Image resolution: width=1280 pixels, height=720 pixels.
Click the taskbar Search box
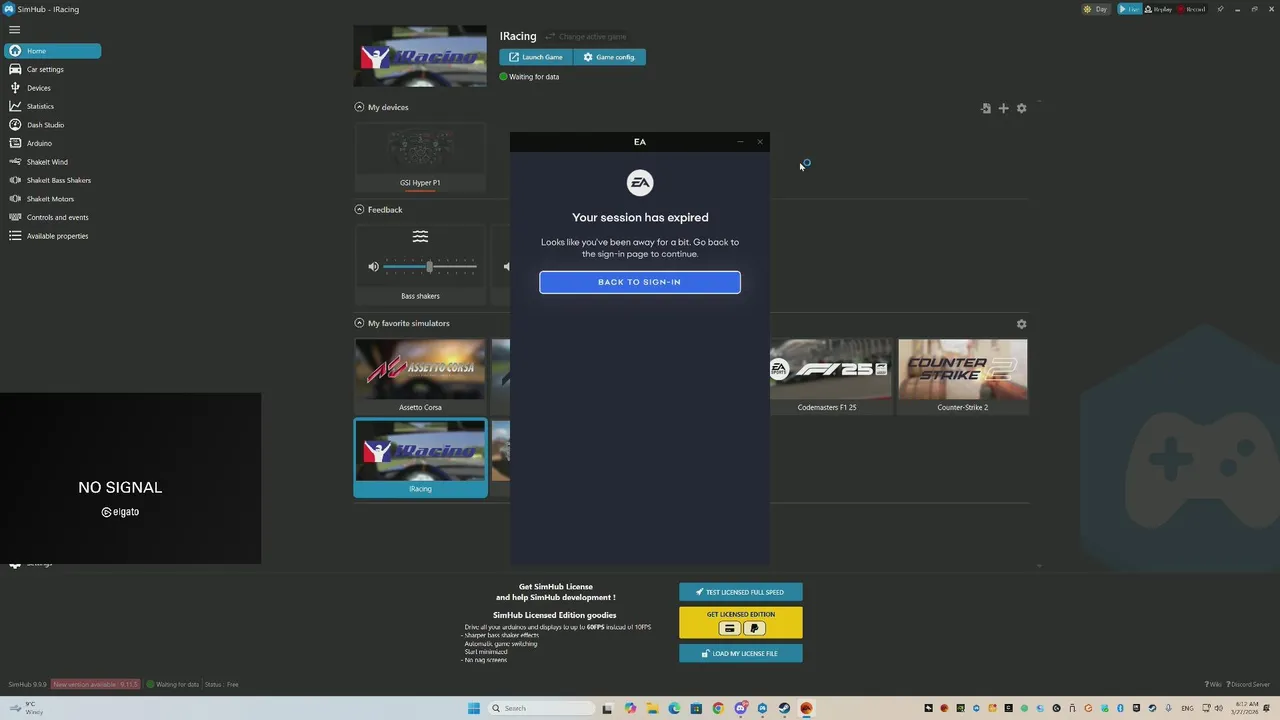coord(541,708)
